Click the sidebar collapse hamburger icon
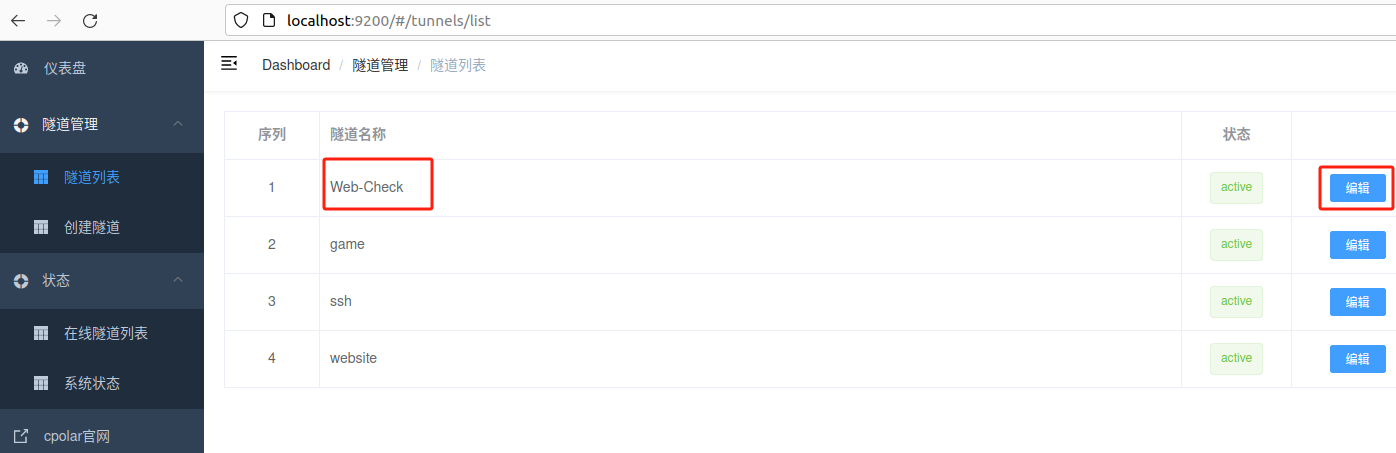This screenshot has height=453, width=1396. [x=229, y=64]
